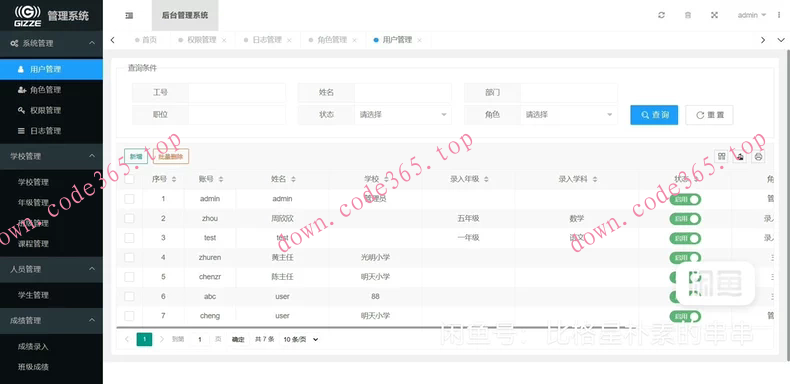
Task: Close the 权限管理 tab
Action: point(224,40)
